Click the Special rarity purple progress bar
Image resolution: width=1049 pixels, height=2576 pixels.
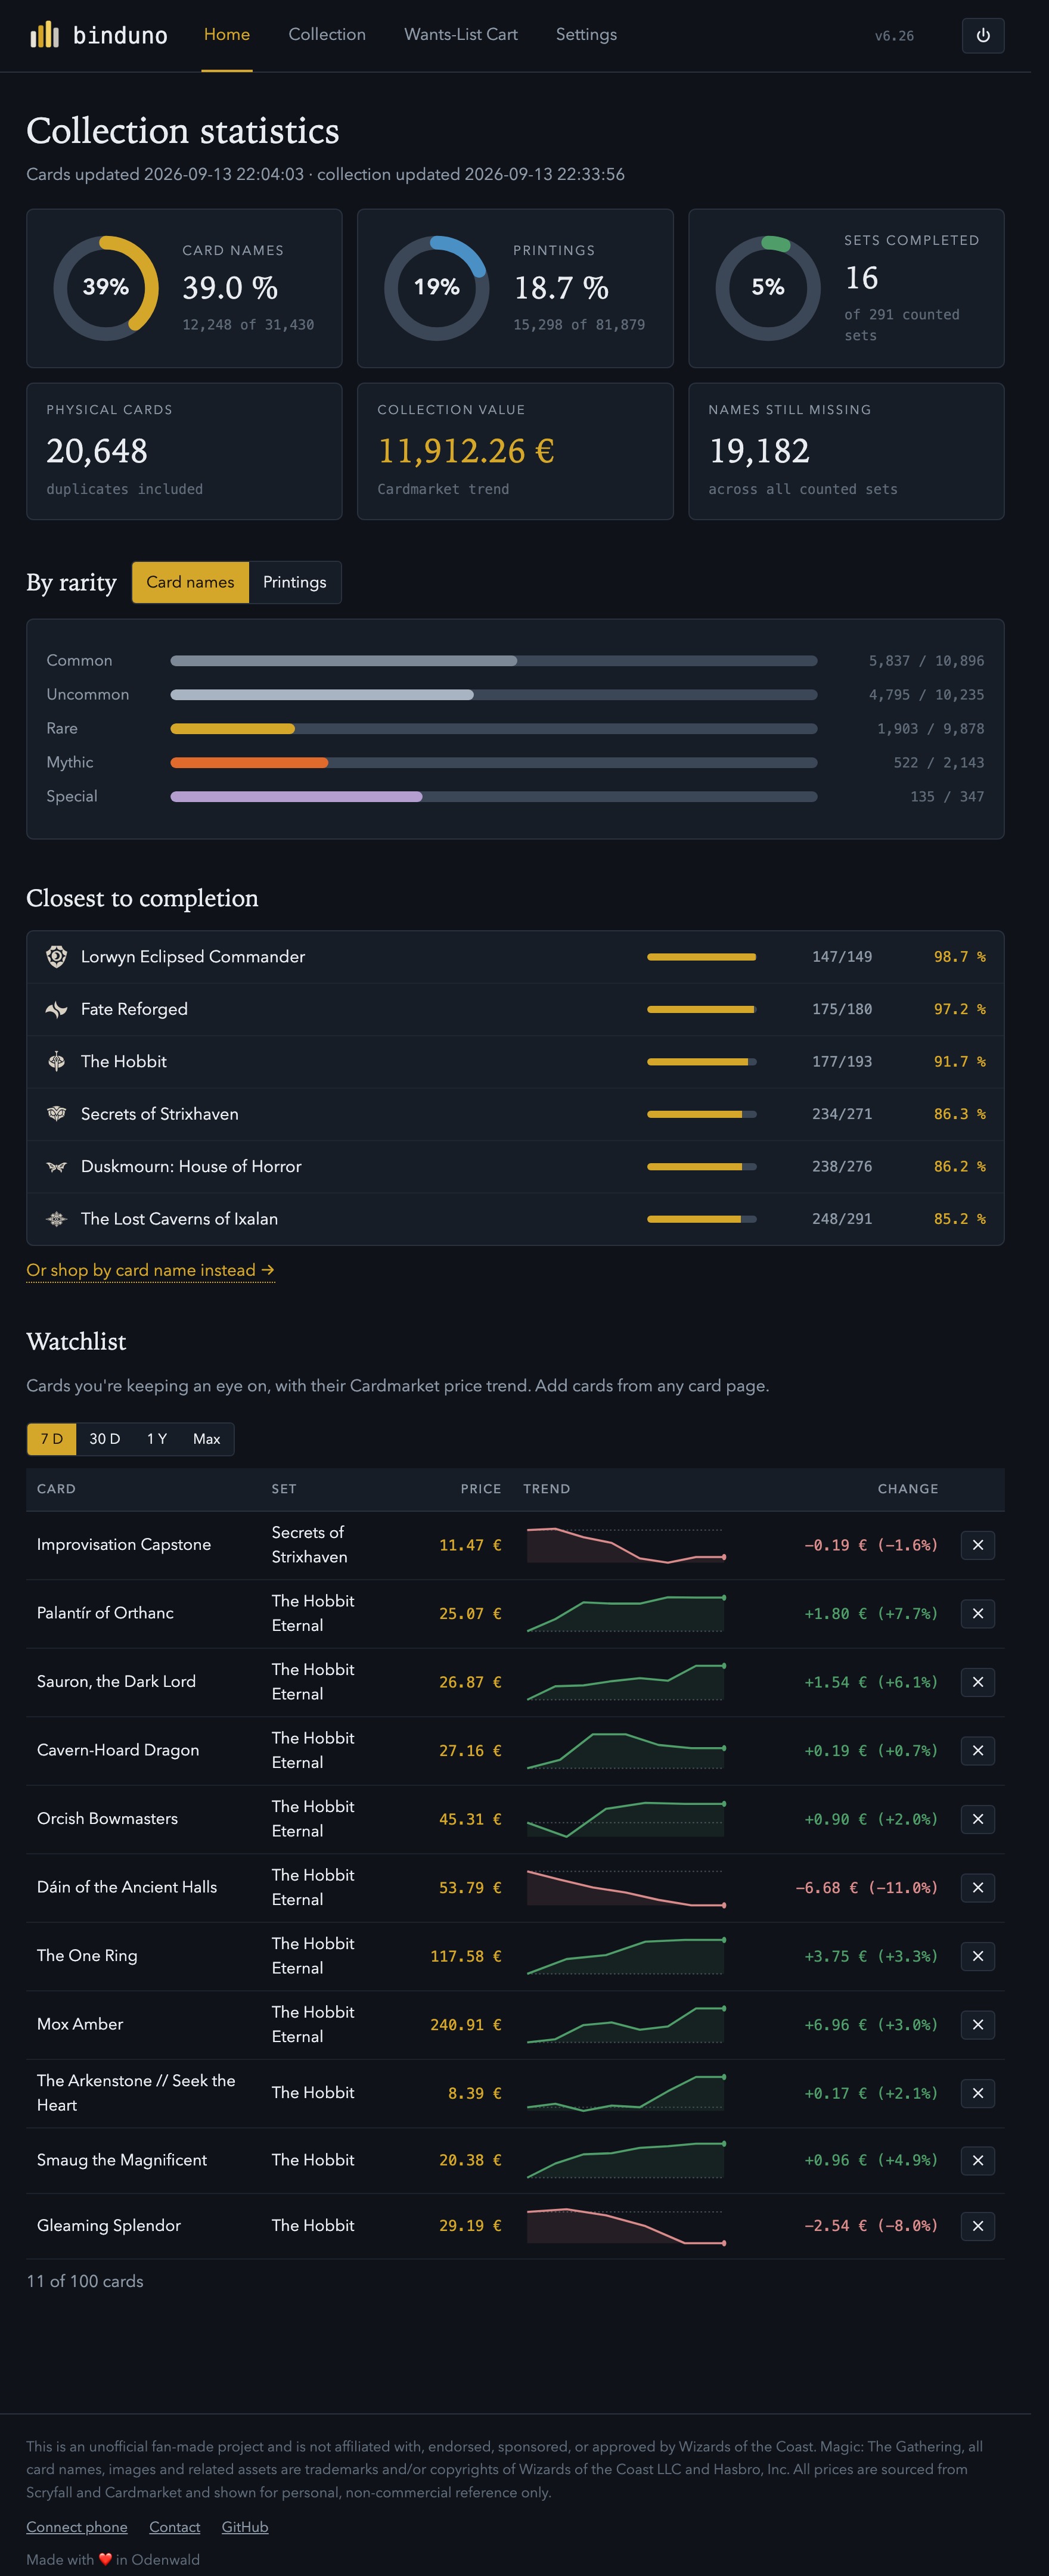tap(494, 797)
